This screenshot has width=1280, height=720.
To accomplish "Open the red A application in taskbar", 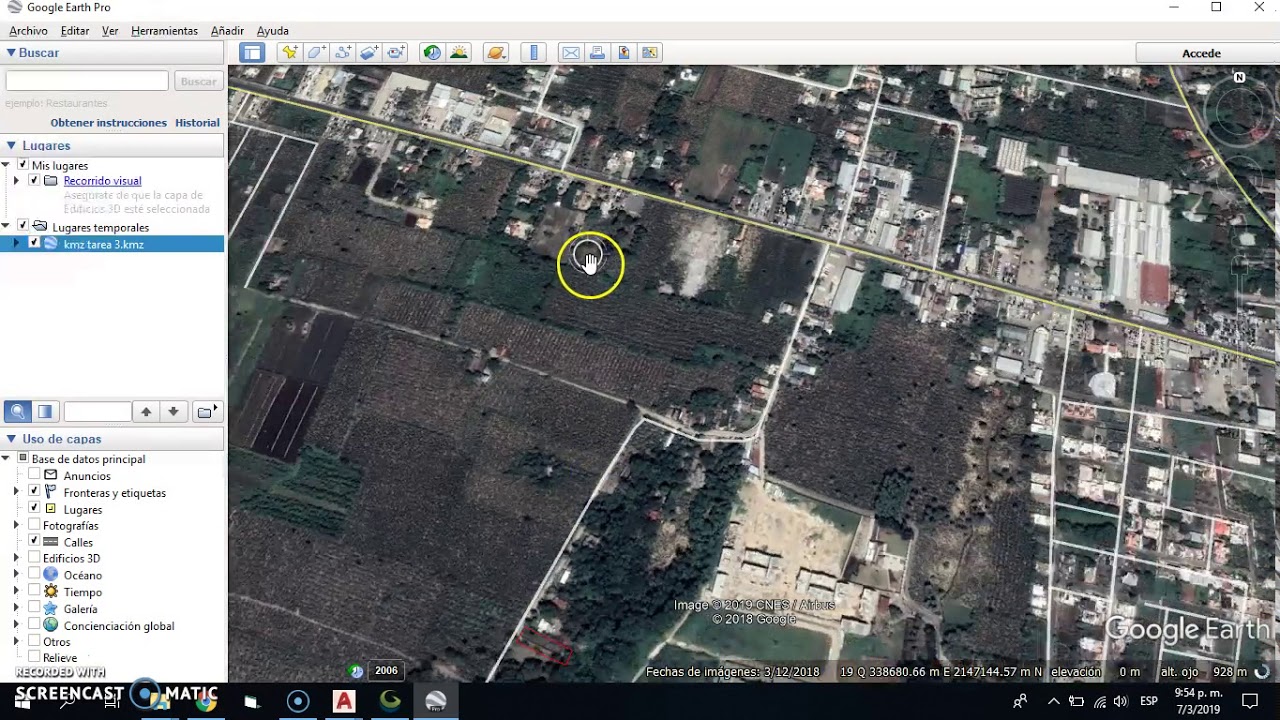I will pyautogui.click(x=344, y=701).
